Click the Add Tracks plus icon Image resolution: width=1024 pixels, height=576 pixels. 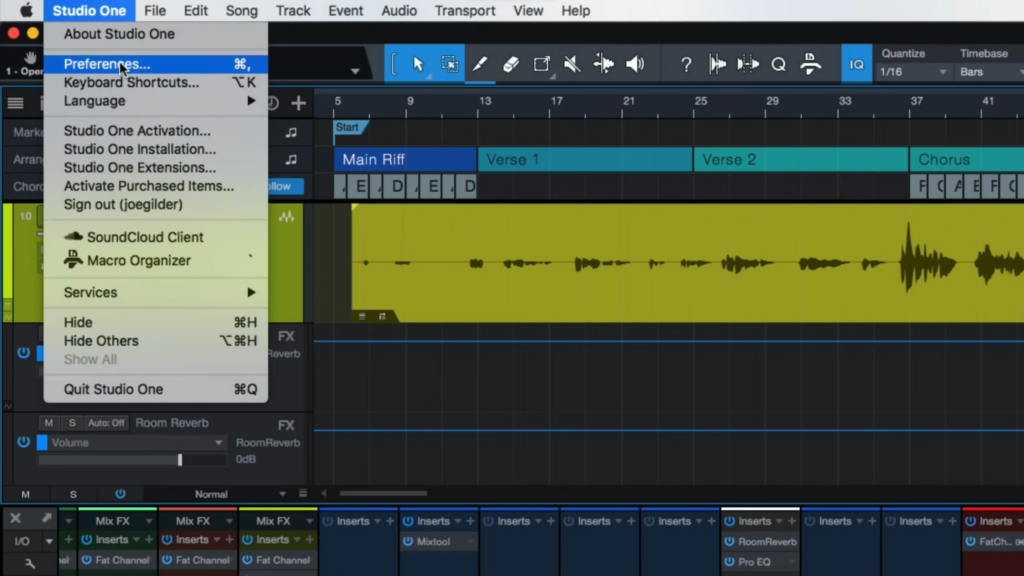[x=298, y=103]
